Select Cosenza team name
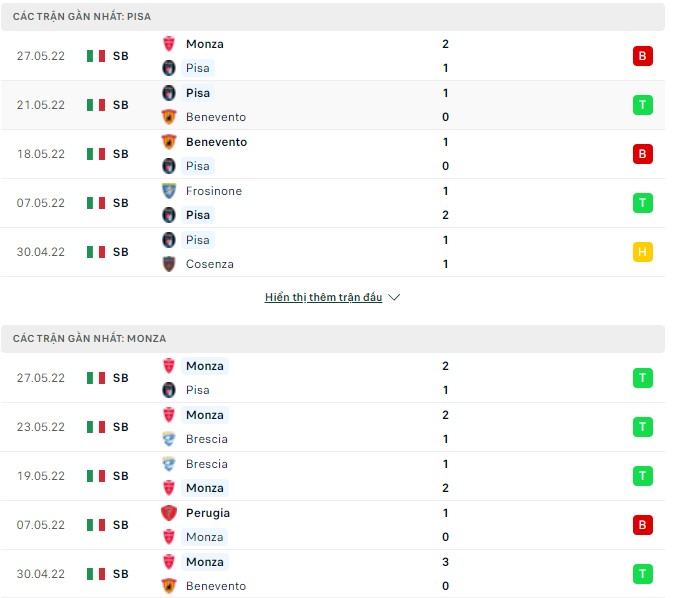Viewport: 675px width, 598px height. coord(209,264)
